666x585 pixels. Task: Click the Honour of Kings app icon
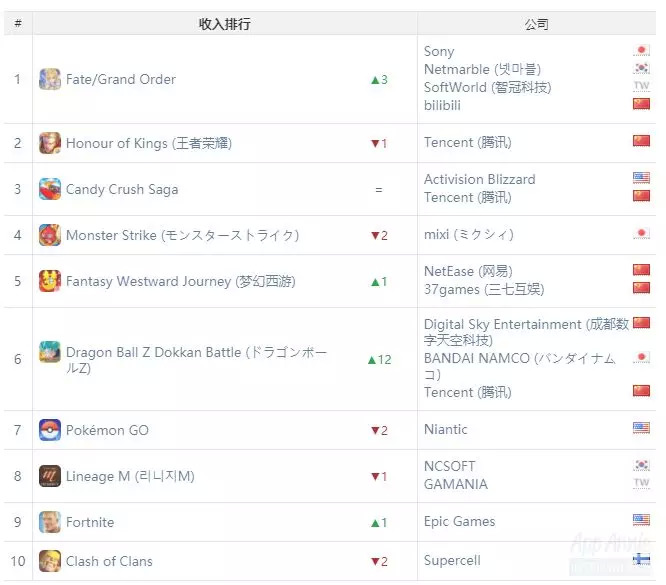49,143
